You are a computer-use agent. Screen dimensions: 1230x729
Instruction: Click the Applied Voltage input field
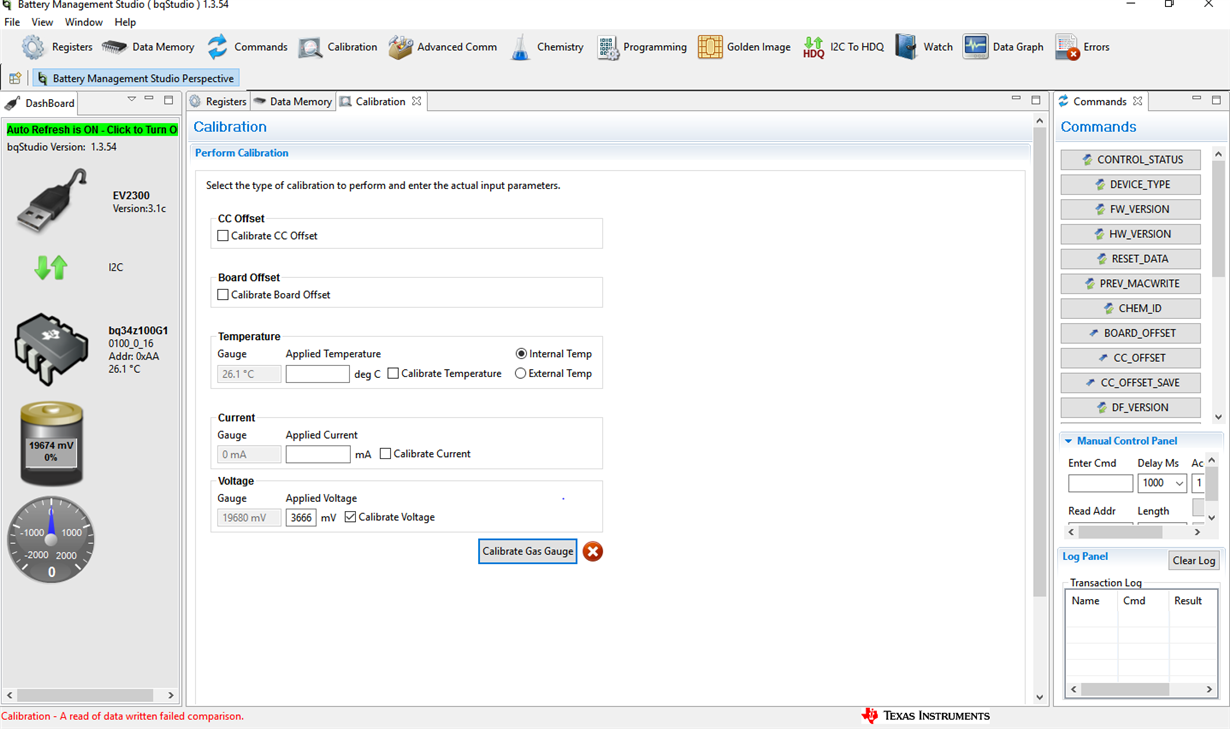301,517
